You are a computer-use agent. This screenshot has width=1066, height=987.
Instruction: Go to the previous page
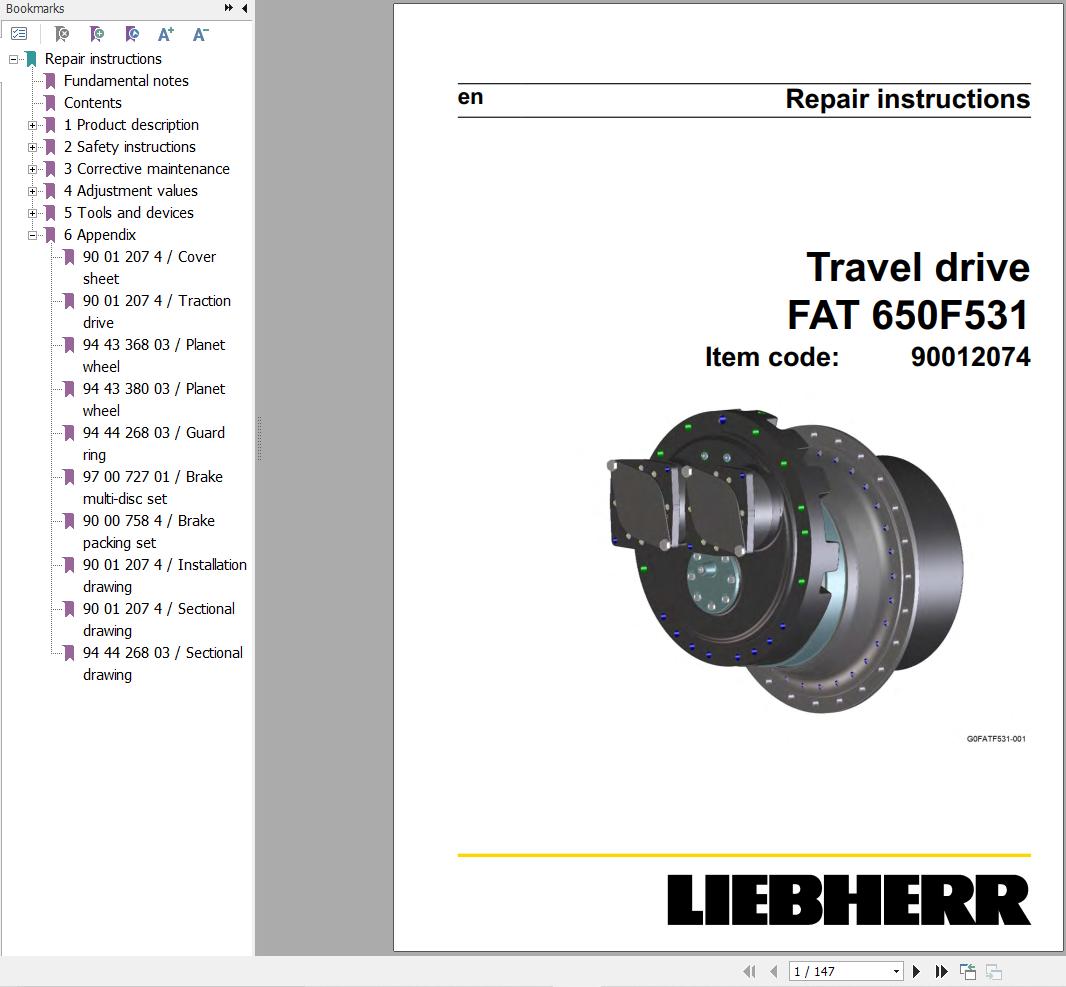[x=773, y=971]
